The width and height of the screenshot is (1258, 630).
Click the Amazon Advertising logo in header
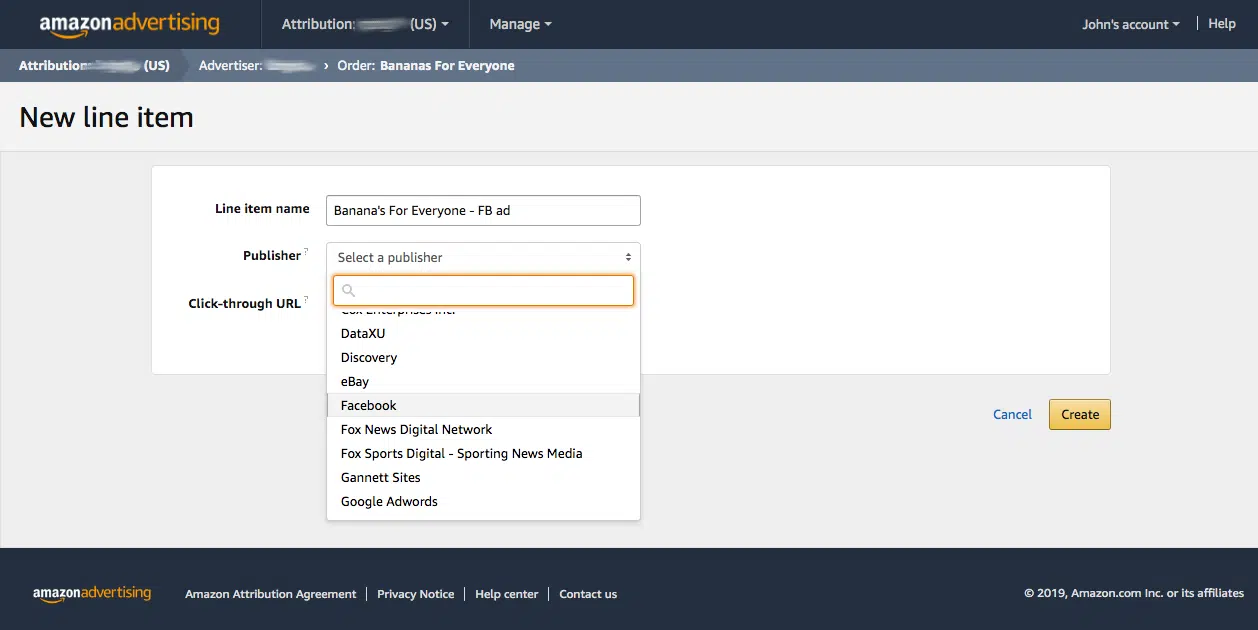click(x=130, y=24)
